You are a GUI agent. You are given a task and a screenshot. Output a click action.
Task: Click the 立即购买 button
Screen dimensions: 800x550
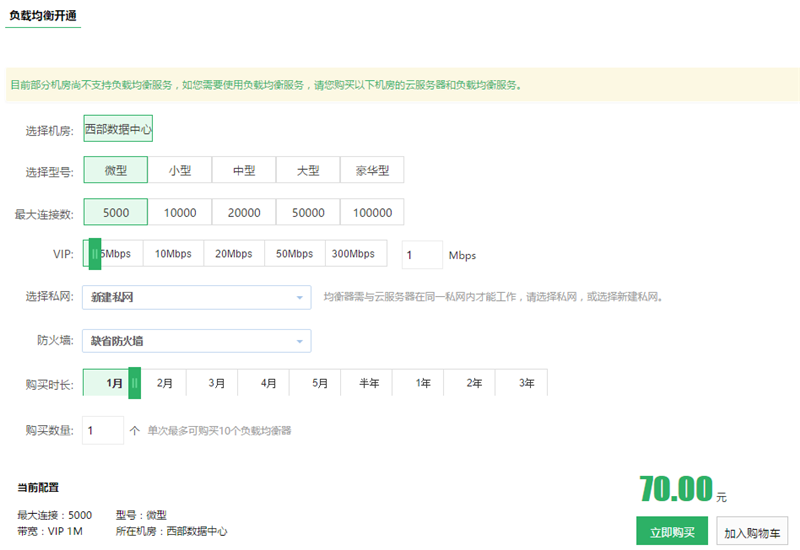672,531
